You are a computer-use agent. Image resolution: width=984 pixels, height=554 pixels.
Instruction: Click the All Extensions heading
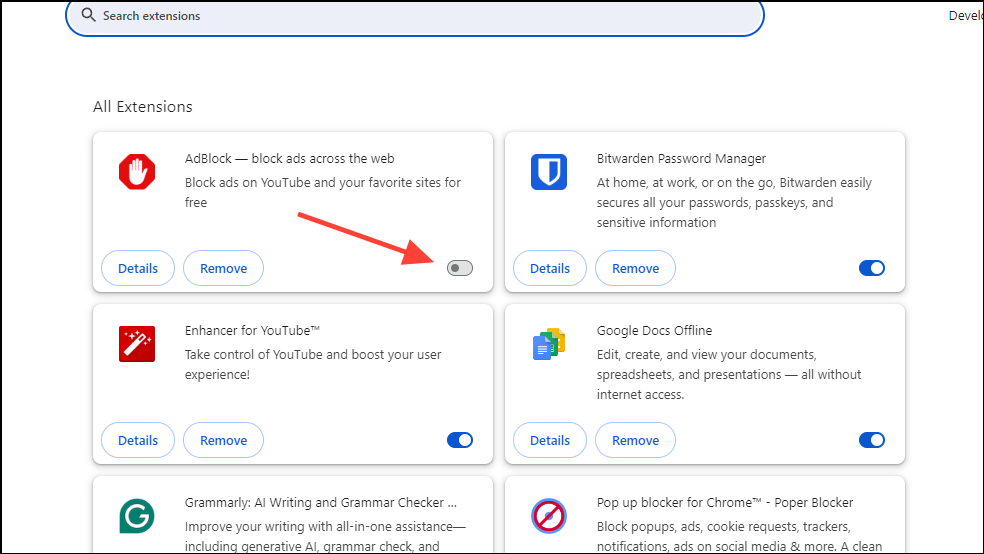pyautogui.click(x=143, y=107)
